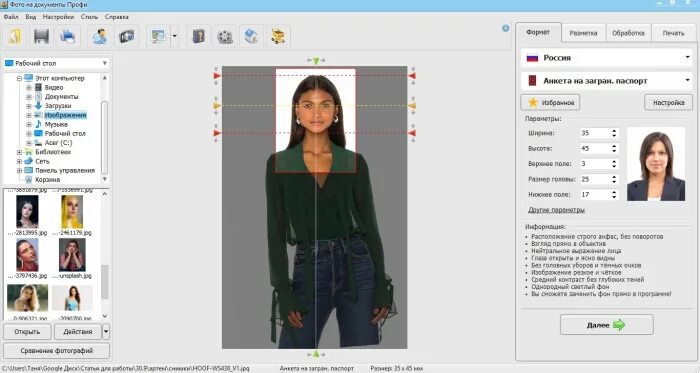The image size is (700, 373).
Task: Open dropdown arrow next to Действия
Action: 106,332
